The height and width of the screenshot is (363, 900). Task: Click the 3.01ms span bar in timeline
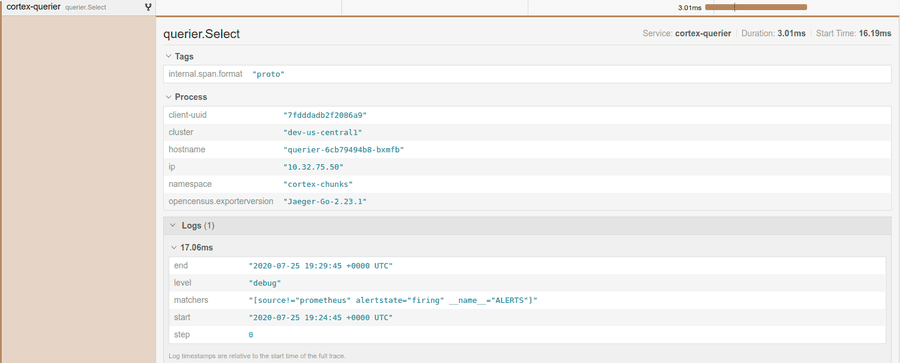tap(756, 7)
